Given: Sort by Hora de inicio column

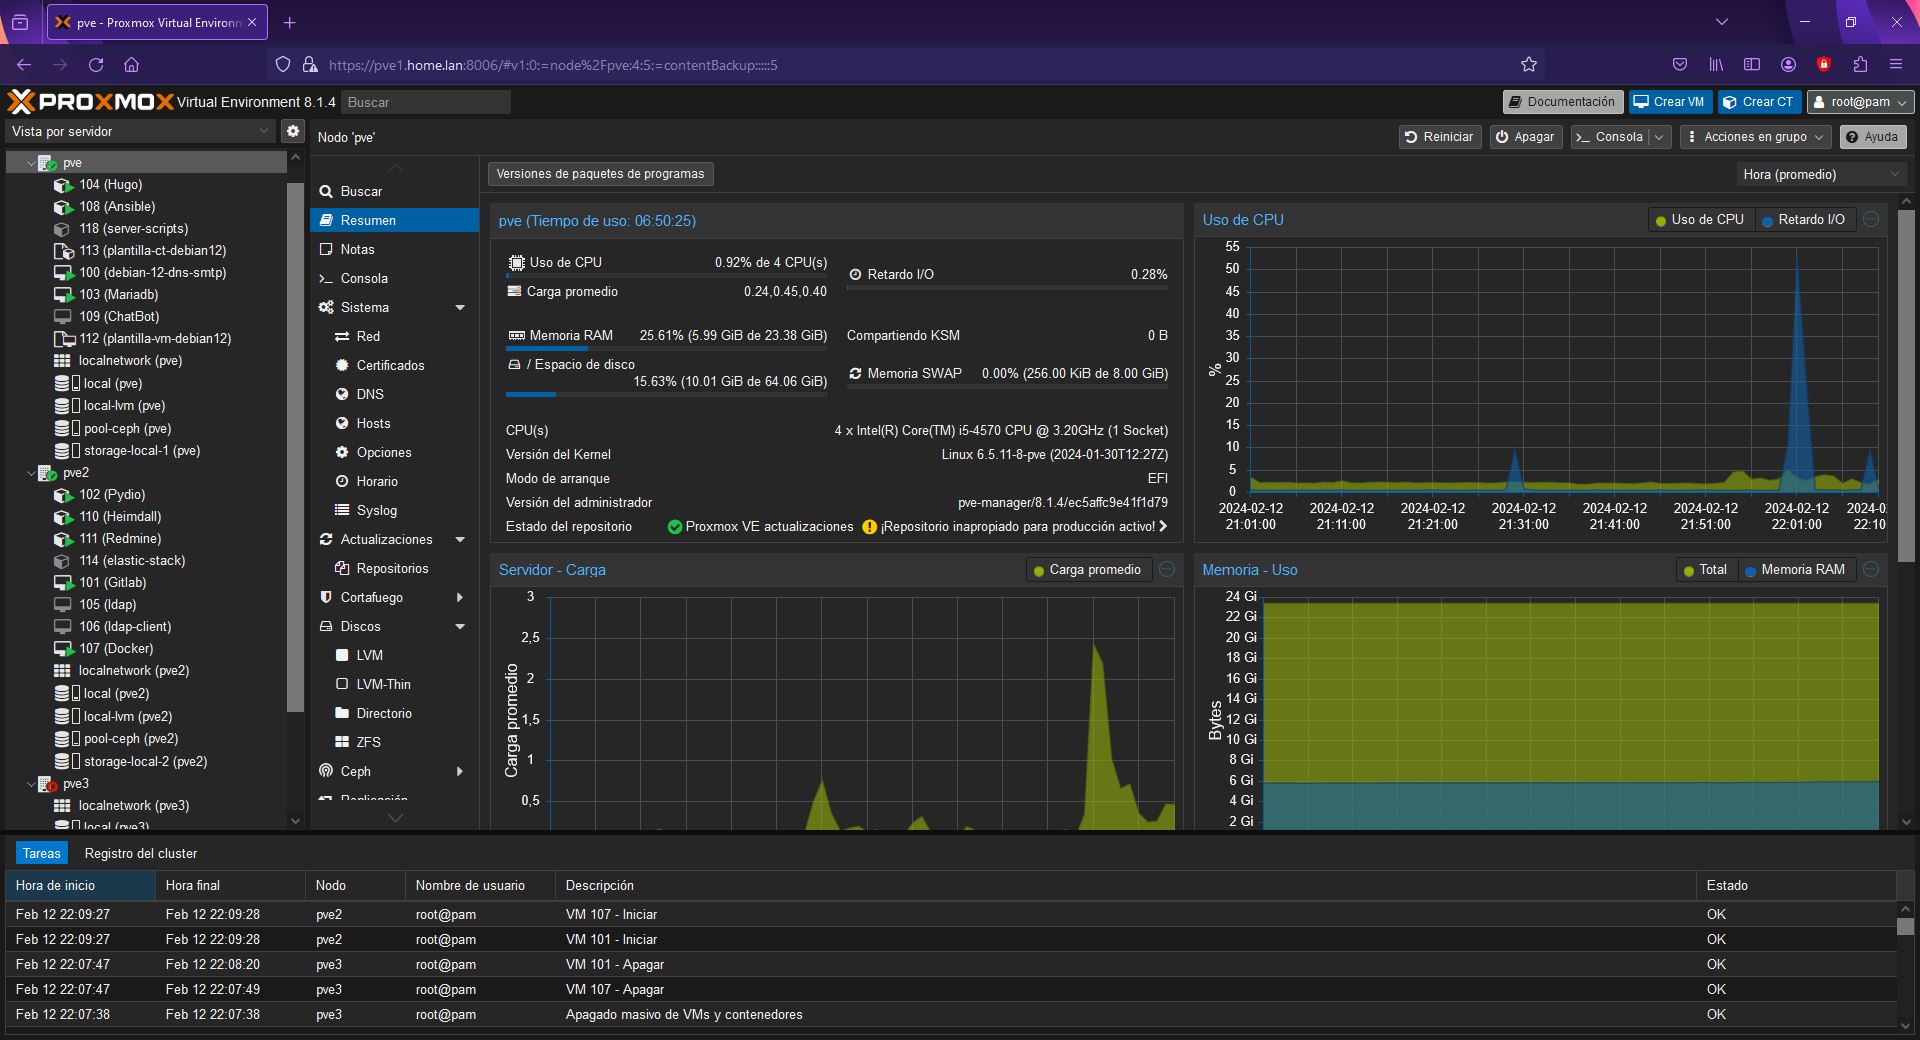Looking at the screenshot, I should coord(80,885).
